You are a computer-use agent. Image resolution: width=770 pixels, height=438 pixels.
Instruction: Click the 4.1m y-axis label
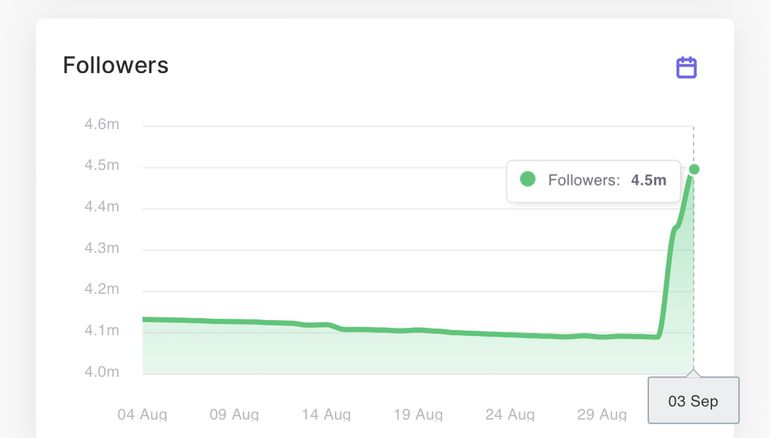click(102, 330)
